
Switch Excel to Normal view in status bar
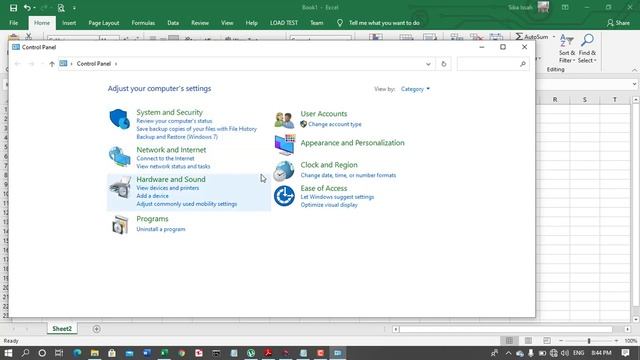click(x=509, y=340)
